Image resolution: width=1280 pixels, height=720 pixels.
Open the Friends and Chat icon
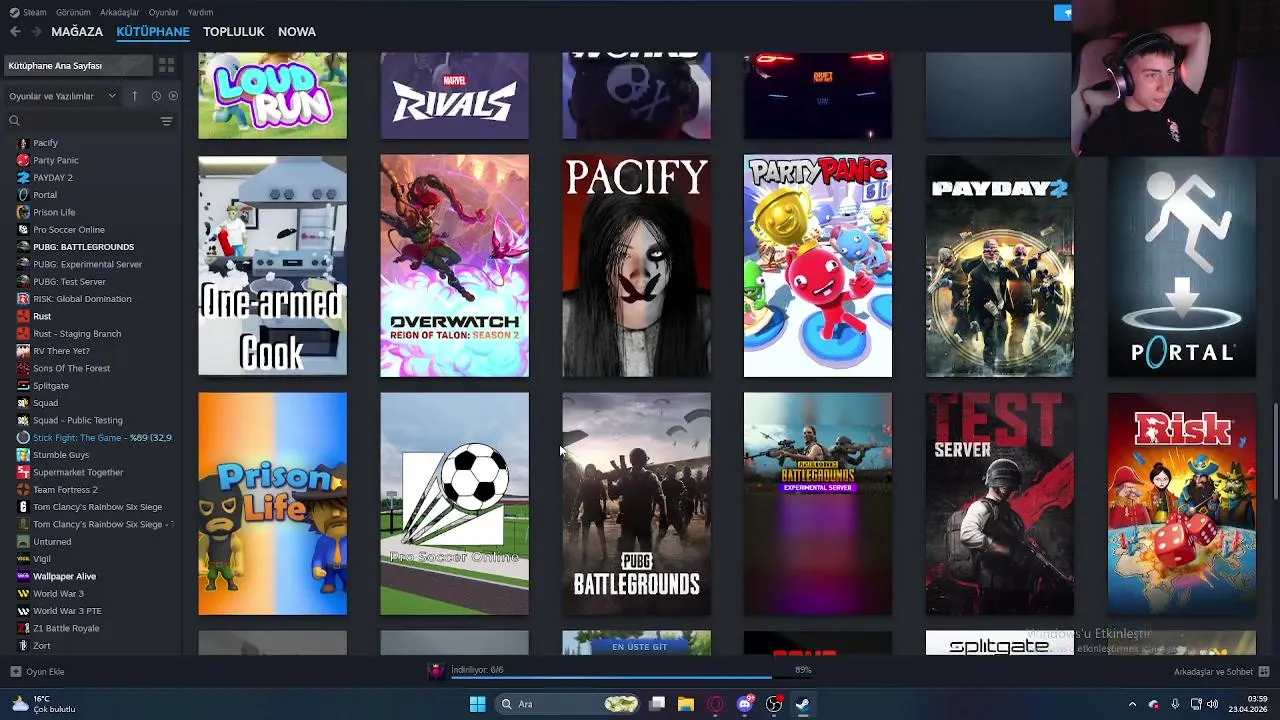click(x=1264, y=672)
